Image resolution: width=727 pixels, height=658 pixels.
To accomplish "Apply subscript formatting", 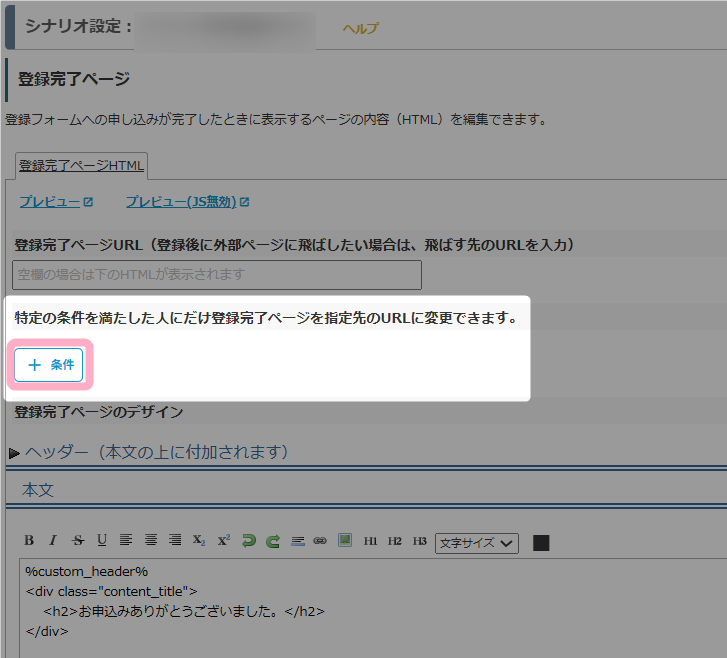I will coord(199,541).
